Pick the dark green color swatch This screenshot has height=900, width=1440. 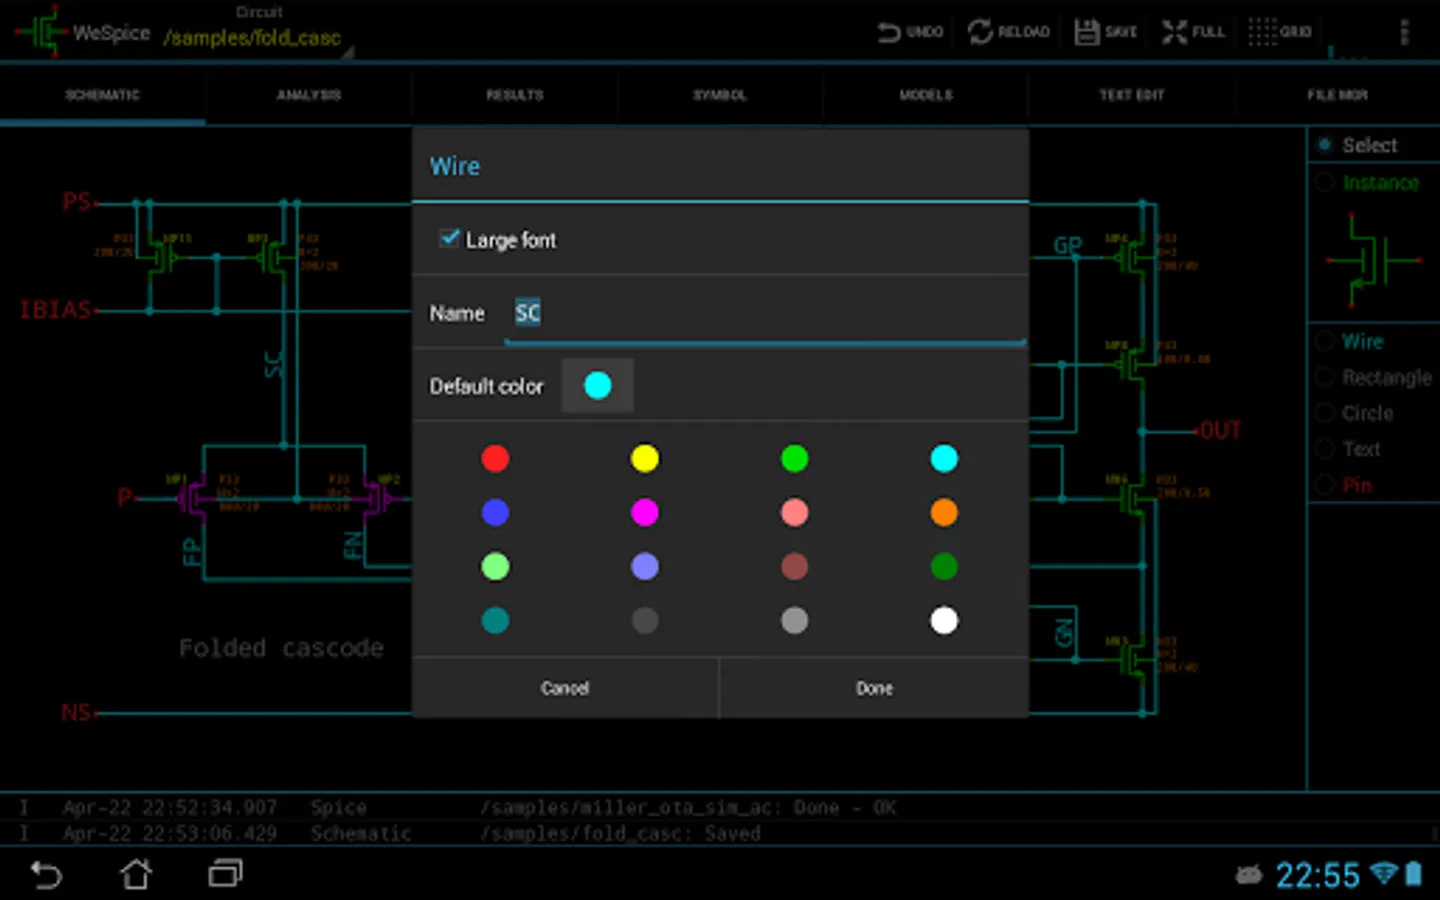(x=944, y=566)
